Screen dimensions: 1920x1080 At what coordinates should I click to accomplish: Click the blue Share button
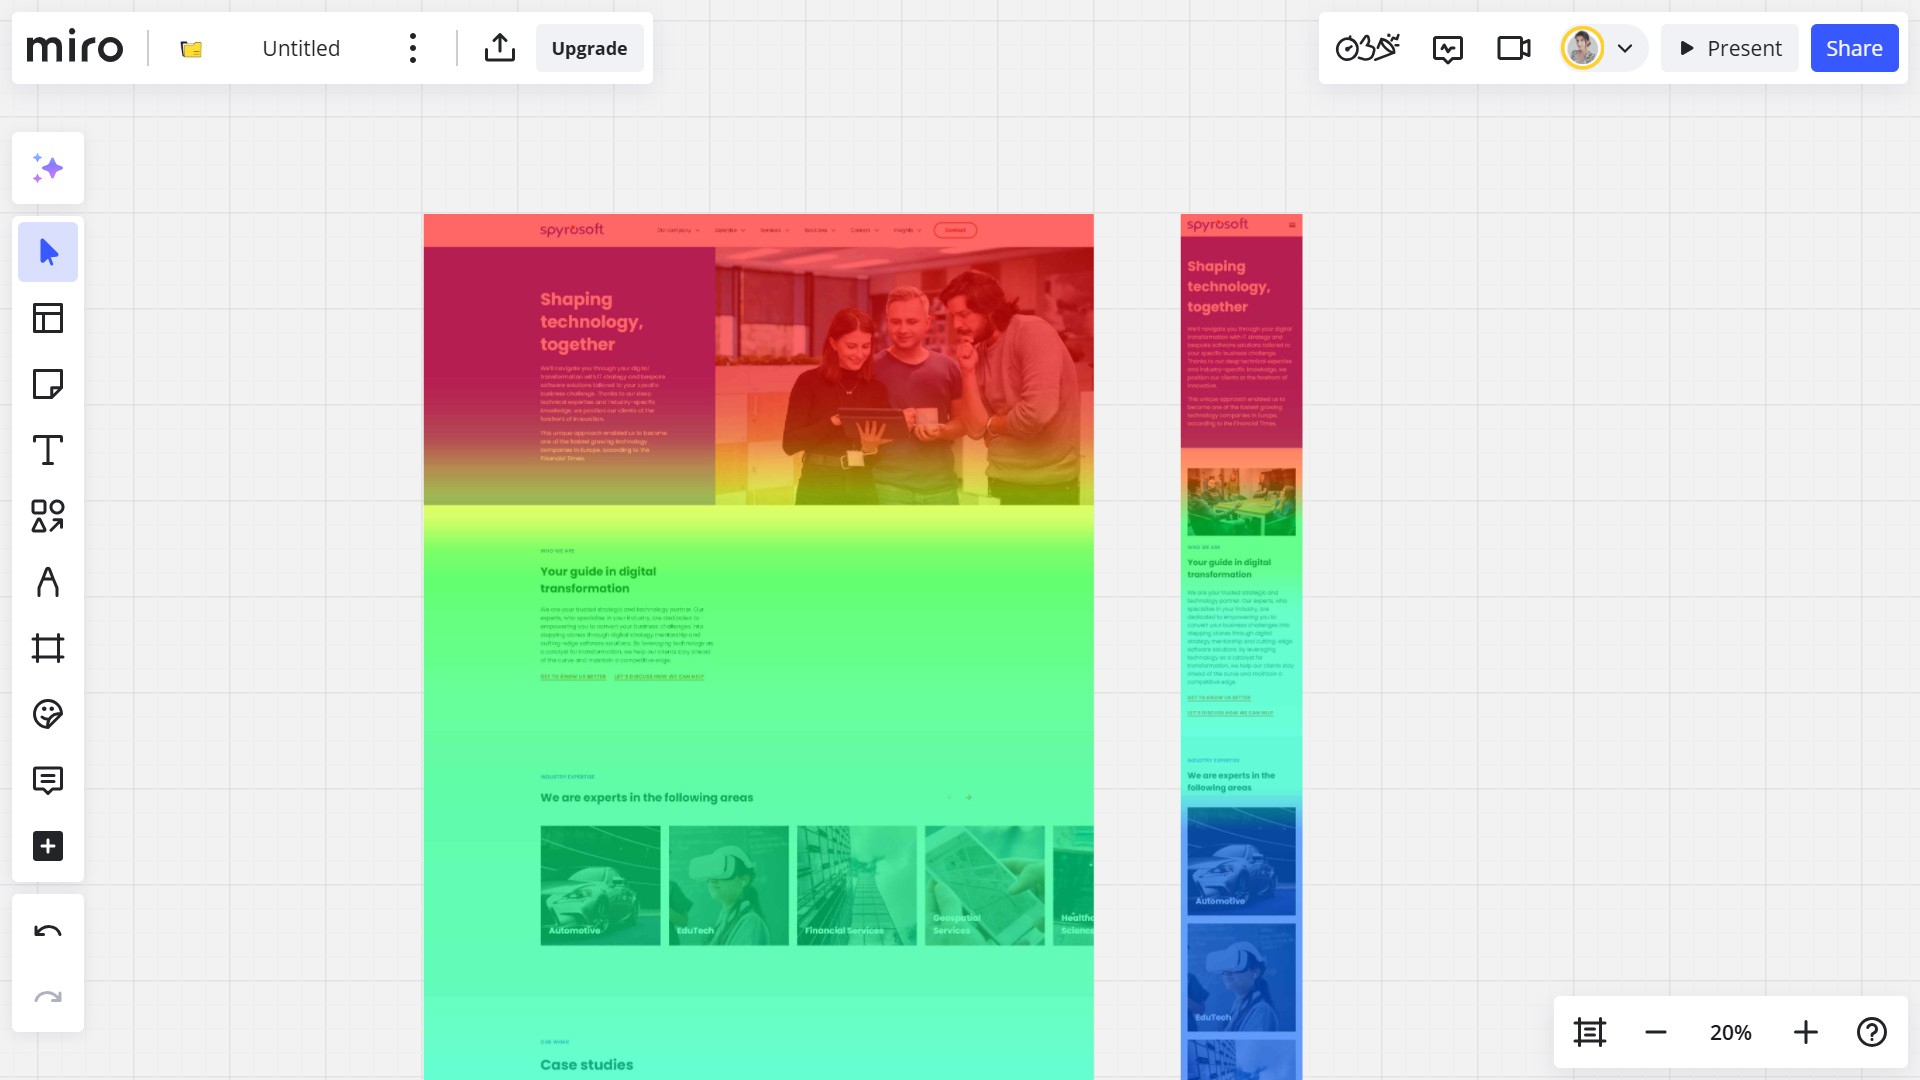pyautogui.click(x=1853, y=48)
